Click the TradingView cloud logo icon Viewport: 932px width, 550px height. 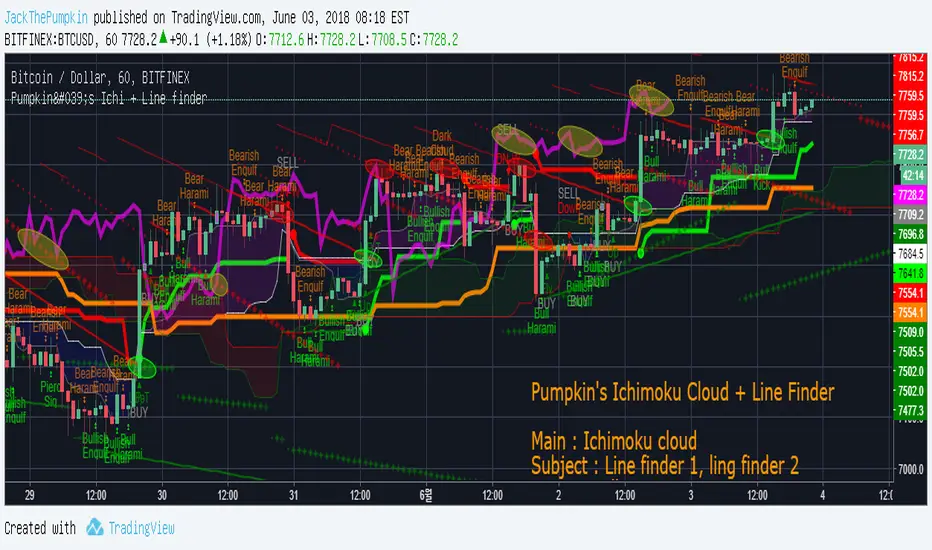[95, 527]
